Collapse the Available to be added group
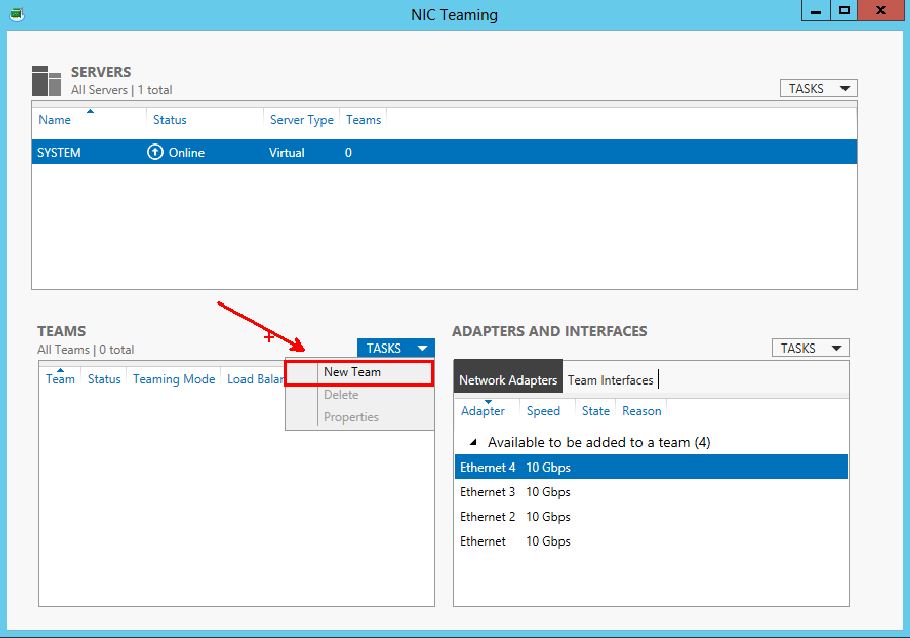This screenshot has width=910, height=638. point(473,442)
